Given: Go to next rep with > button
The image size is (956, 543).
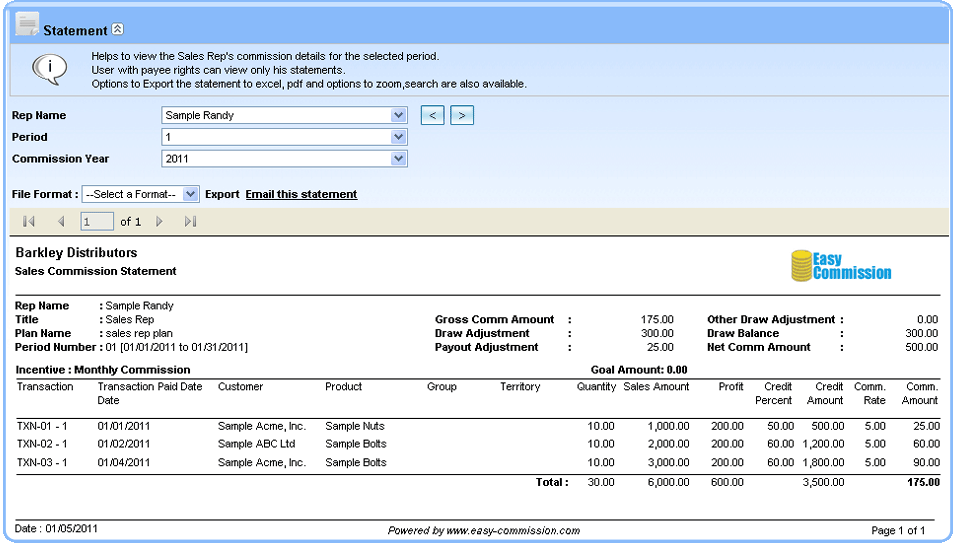Looking at the screenshot, I should point(461,115).
